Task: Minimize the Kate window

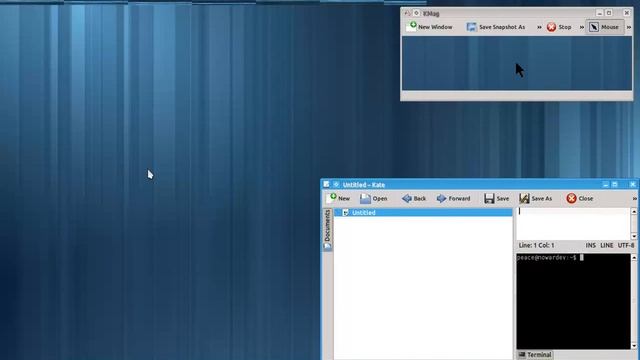Action: pyautogui.click(x=605, y=184)
